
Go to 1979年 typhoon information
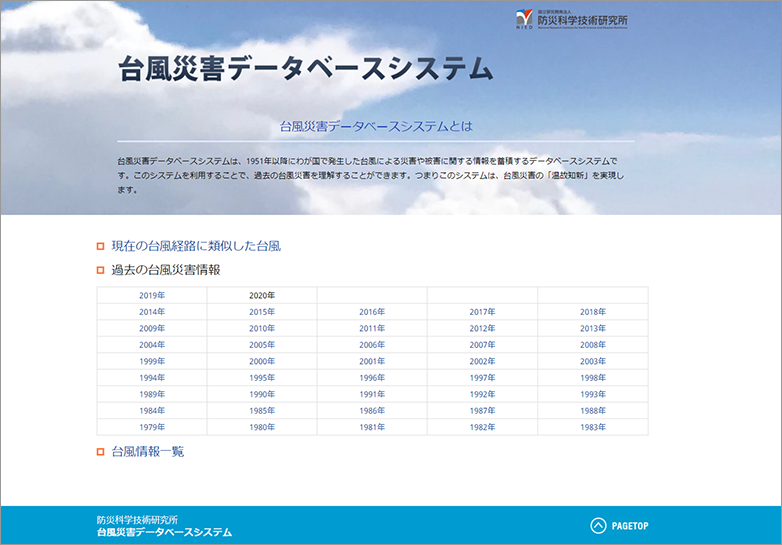coord(152,427)
